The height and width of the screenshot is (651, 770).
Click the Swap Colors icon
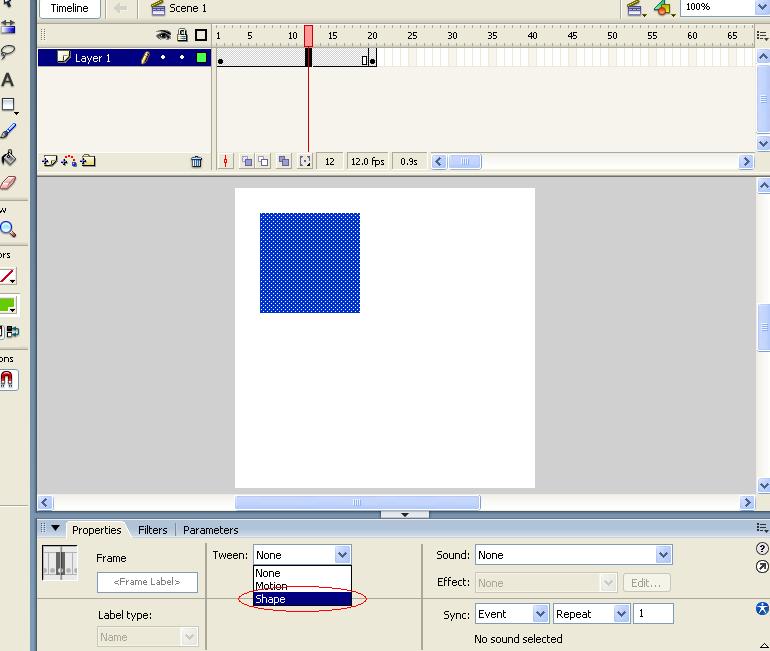pos(13,331)
